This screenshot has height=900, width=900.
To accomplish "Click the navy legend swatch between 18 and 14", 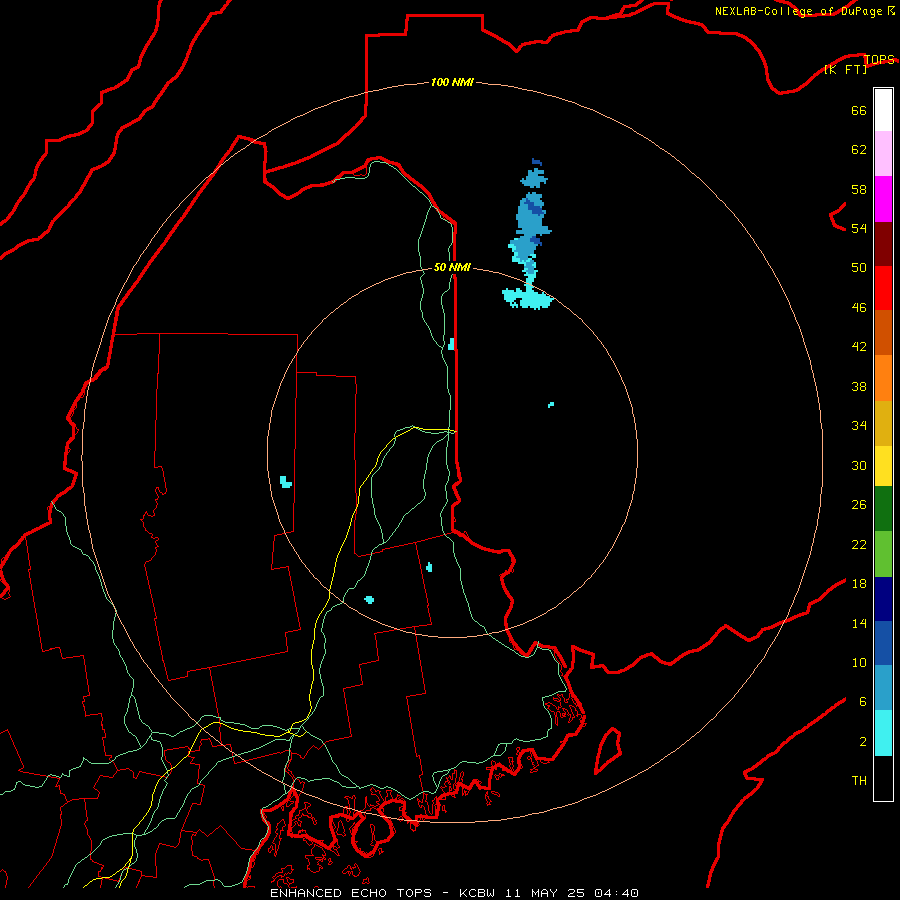I will pos(883,599).
